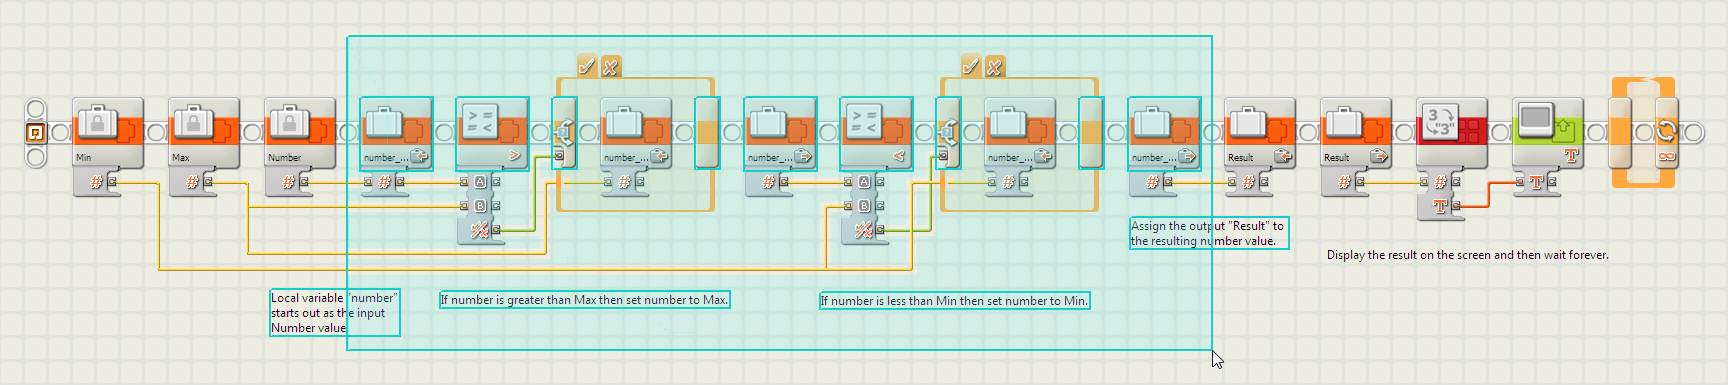Select the infinite Loop block end

click(1667, 132)
